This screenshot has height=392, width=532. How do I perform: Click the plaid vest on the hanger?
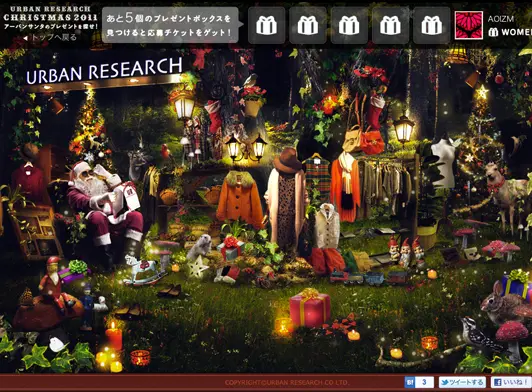(x=317, y=176)
